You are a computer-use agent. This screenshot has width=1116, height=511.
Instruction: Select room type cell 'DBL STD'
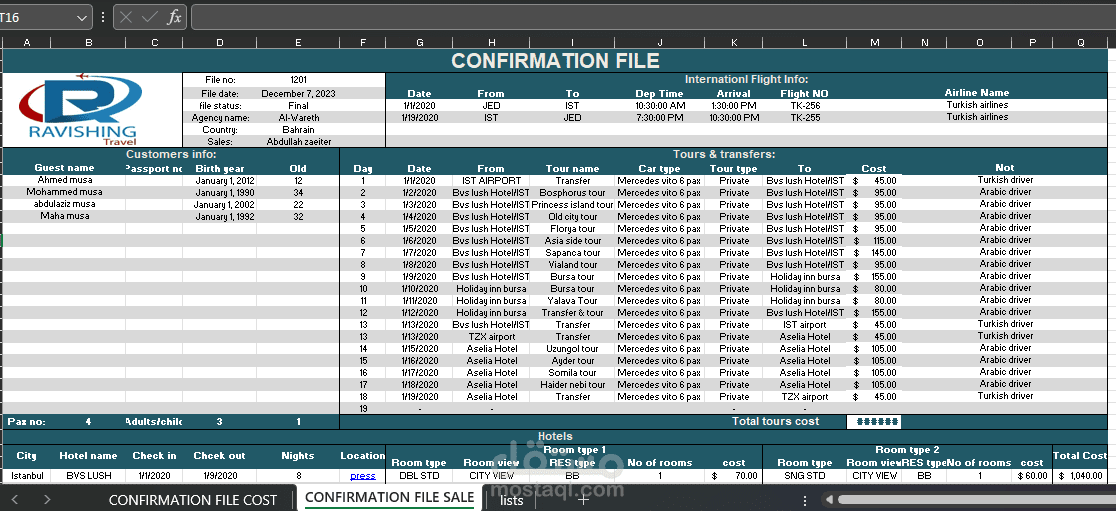click(419, 475)
